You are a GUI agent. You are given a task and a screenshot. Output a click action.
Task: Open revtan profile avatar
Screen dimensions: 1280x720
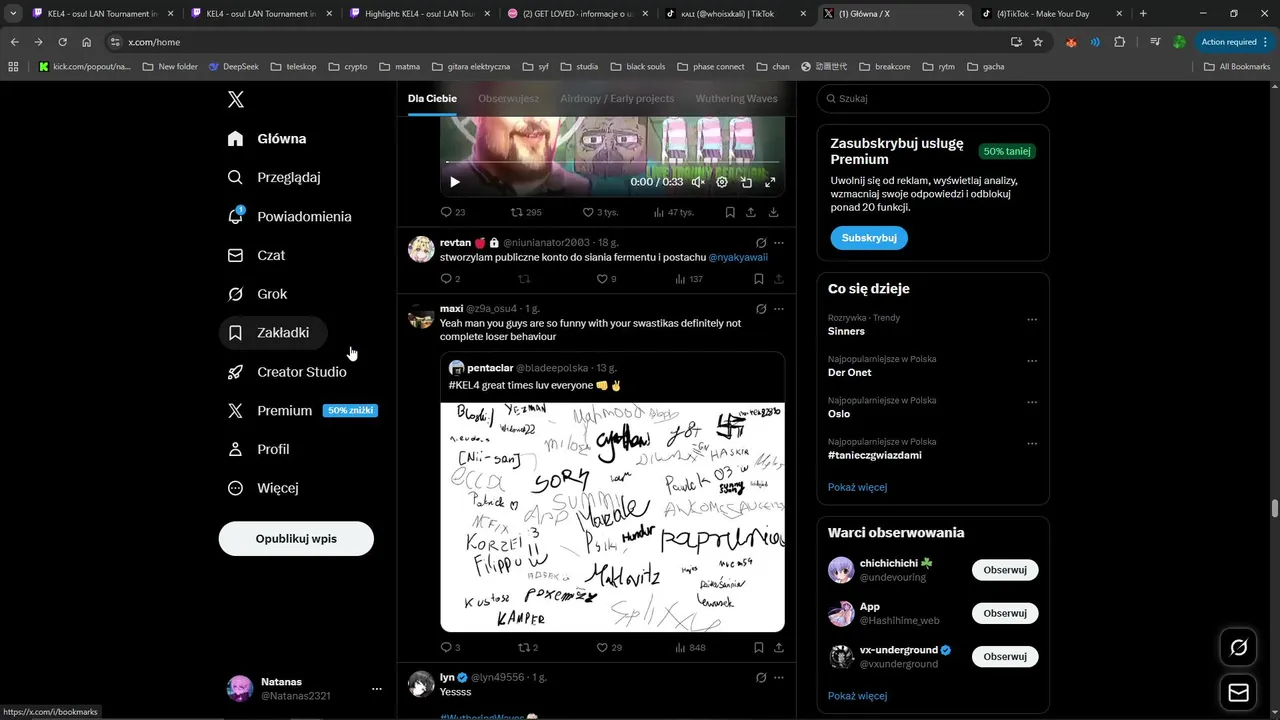point(421,249)
